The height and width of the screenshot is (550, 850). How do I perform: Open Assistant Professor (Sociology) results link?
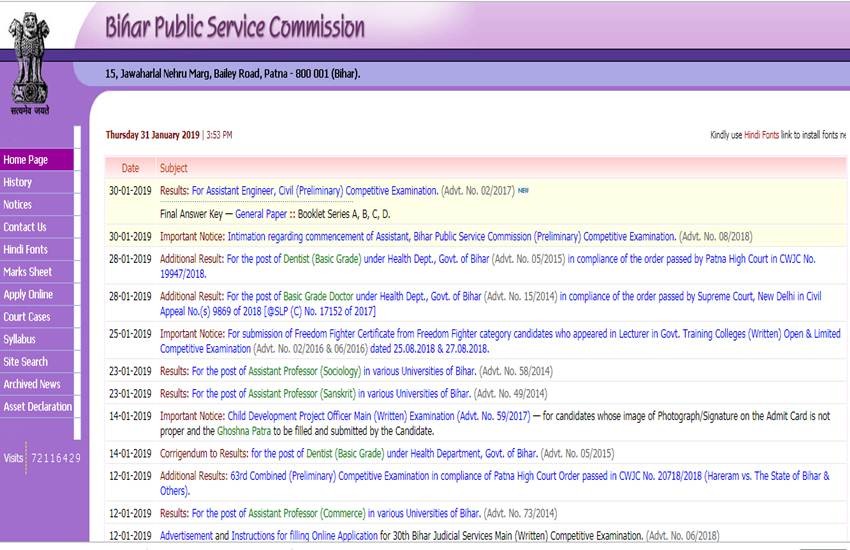[329, 371]
